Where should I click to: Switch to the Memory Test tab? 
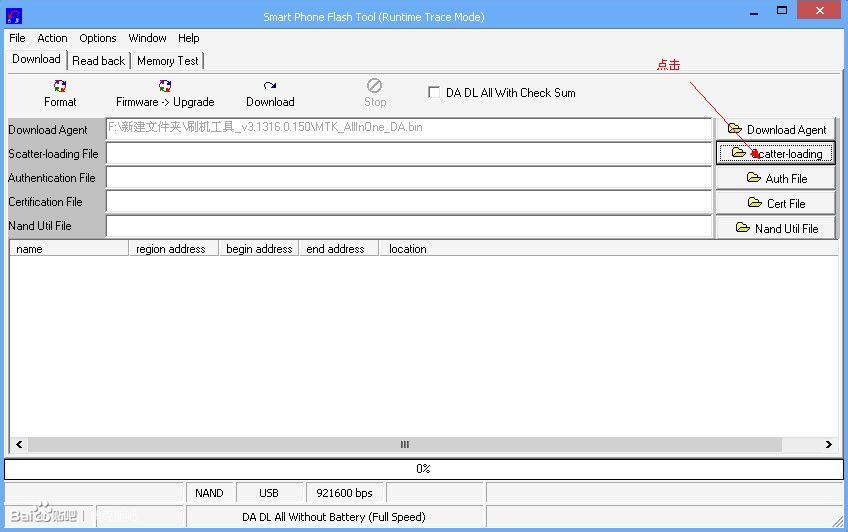click(168, 61)
